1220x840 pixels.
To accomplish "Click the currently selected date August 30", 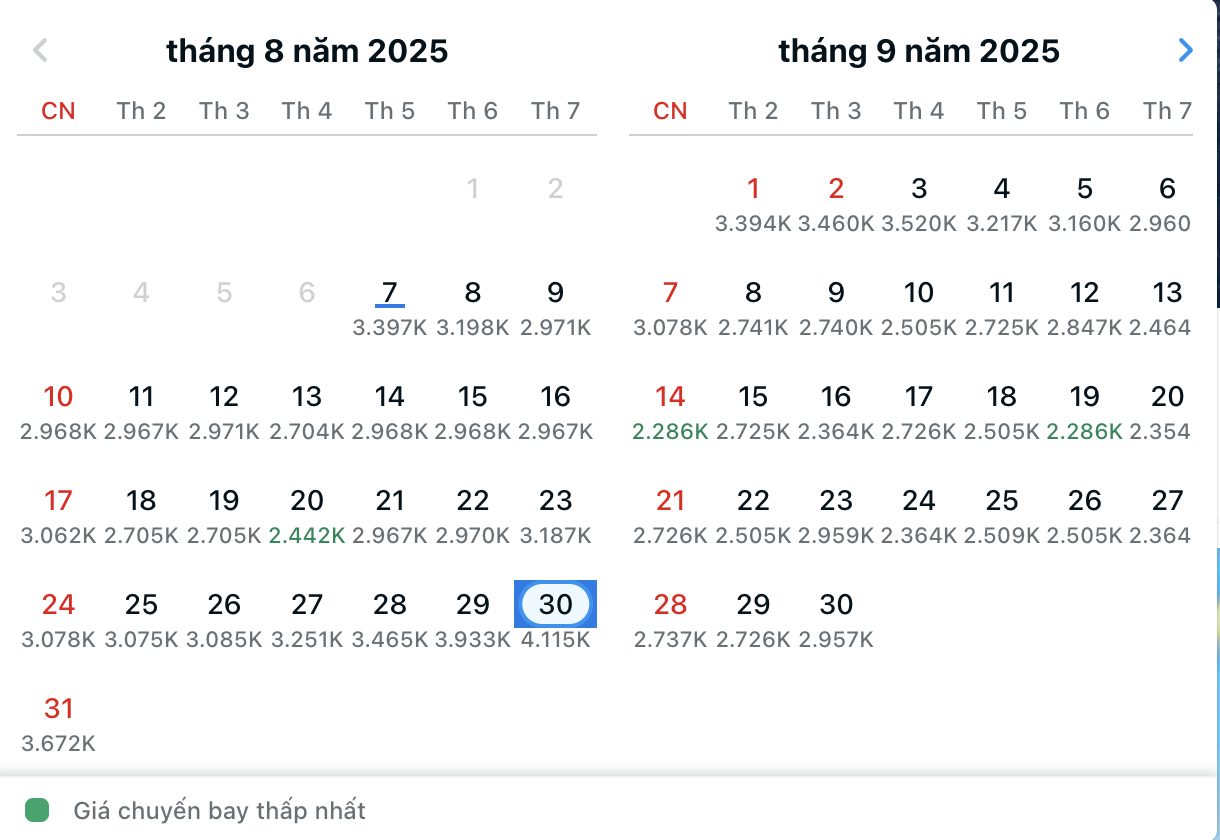I will (556, 604).
